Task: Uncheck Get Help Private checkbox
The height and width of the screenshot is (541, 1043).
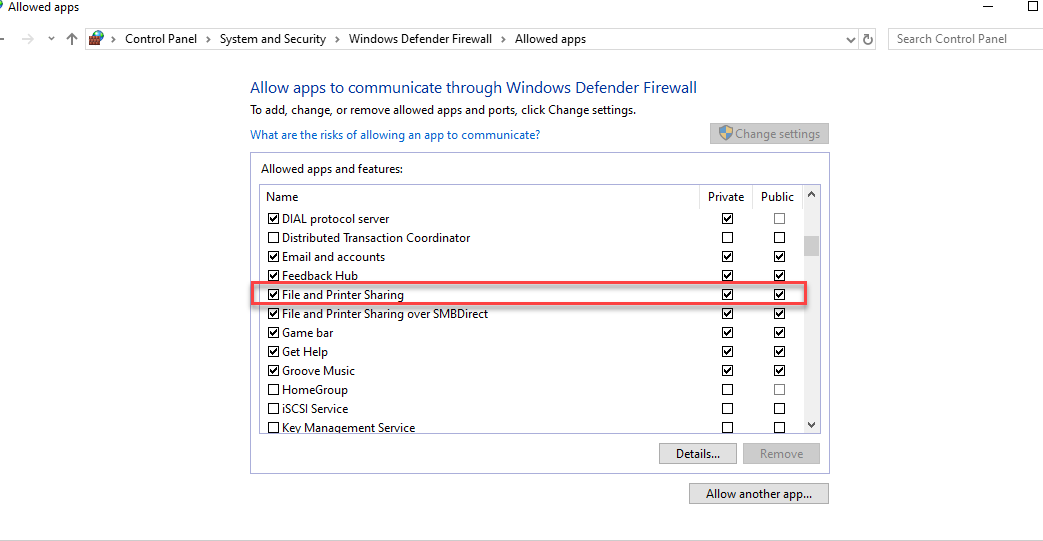Action: point(727,351)
